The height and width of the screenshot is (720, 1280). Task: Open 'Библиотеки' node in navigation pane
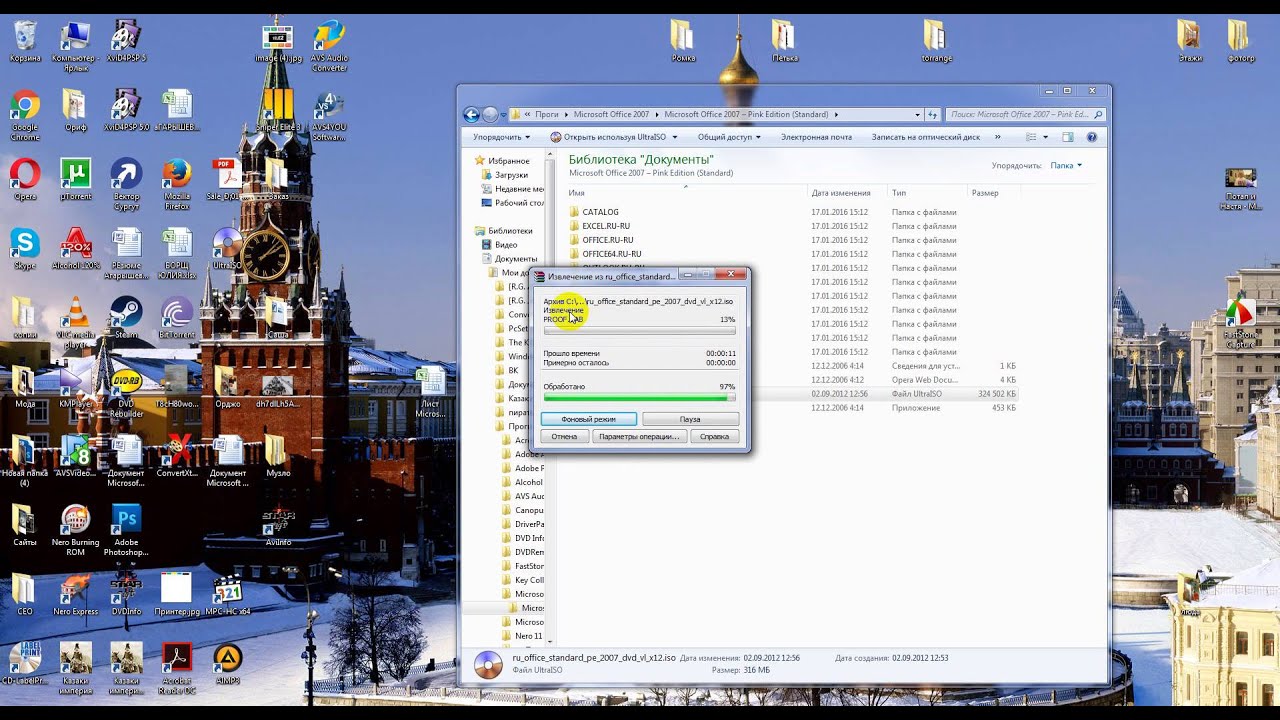(511, 231)
